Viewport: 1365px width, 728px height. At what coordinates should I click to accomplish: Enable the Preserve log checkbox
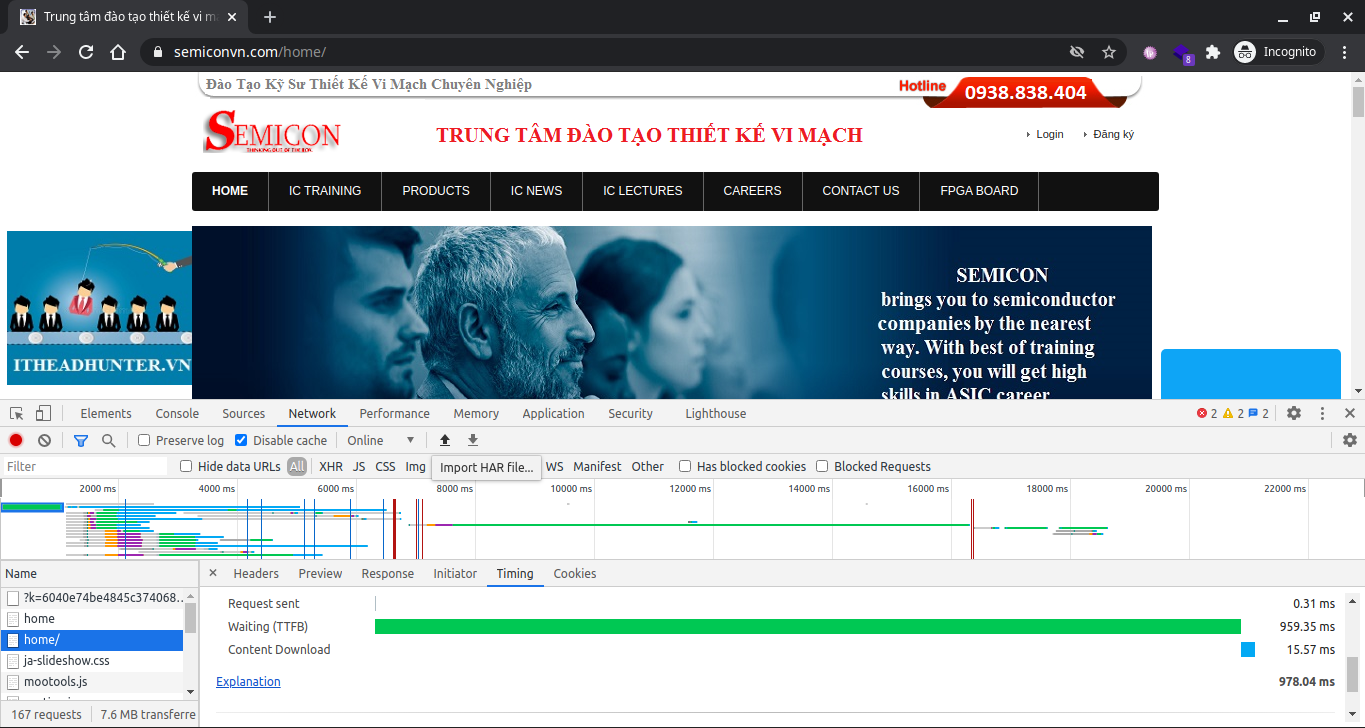(144, 440)
